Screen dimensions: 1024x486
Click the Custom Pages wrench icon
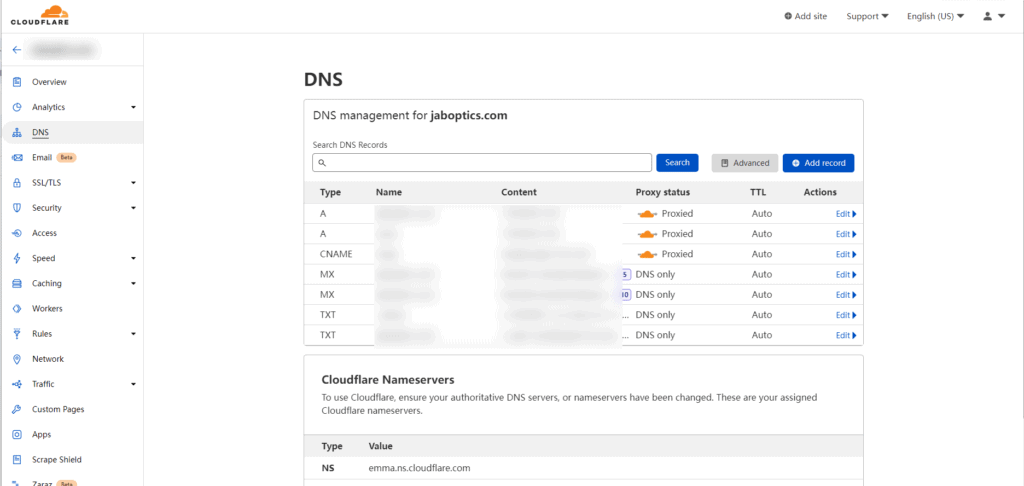coord(18,410)
